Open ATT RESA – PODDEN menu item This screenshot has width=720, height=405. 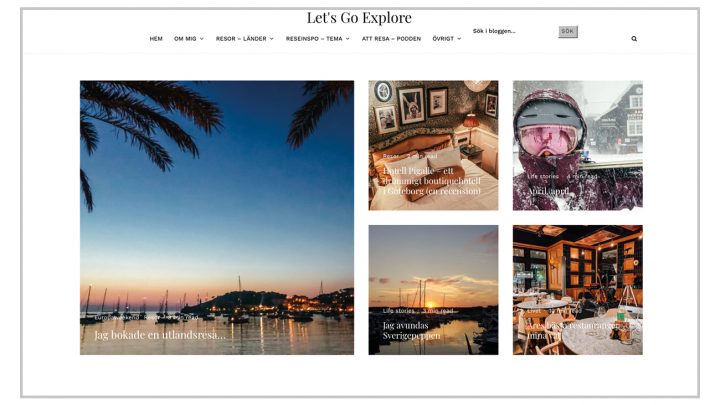click(x=391, y=39)
